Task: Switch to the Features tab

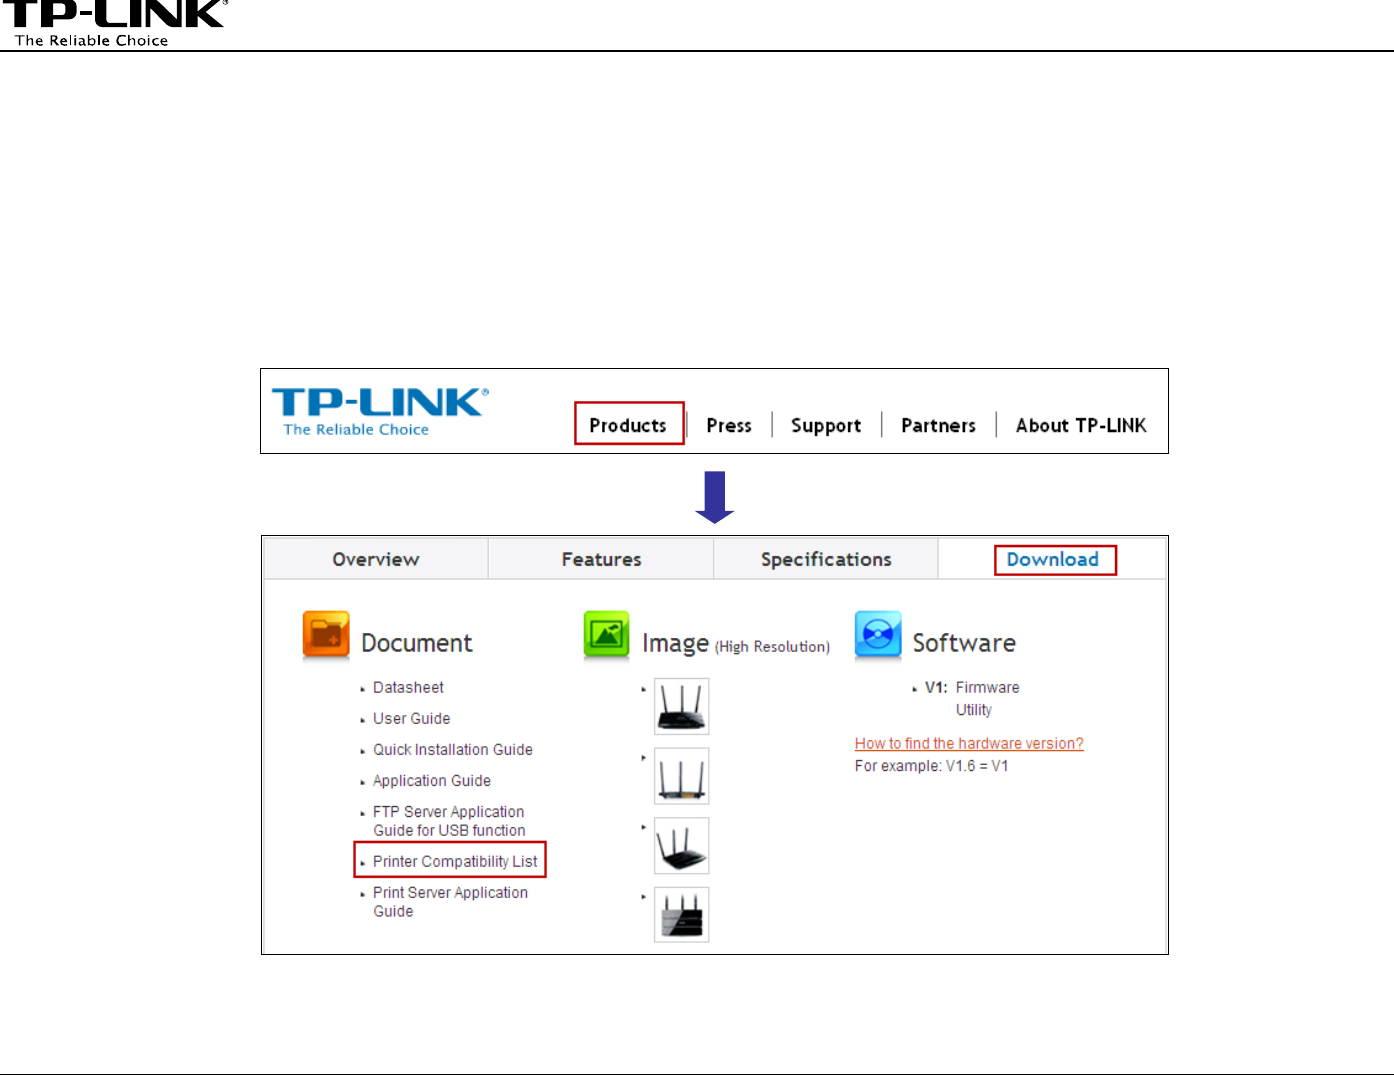Action: point(601,559)
